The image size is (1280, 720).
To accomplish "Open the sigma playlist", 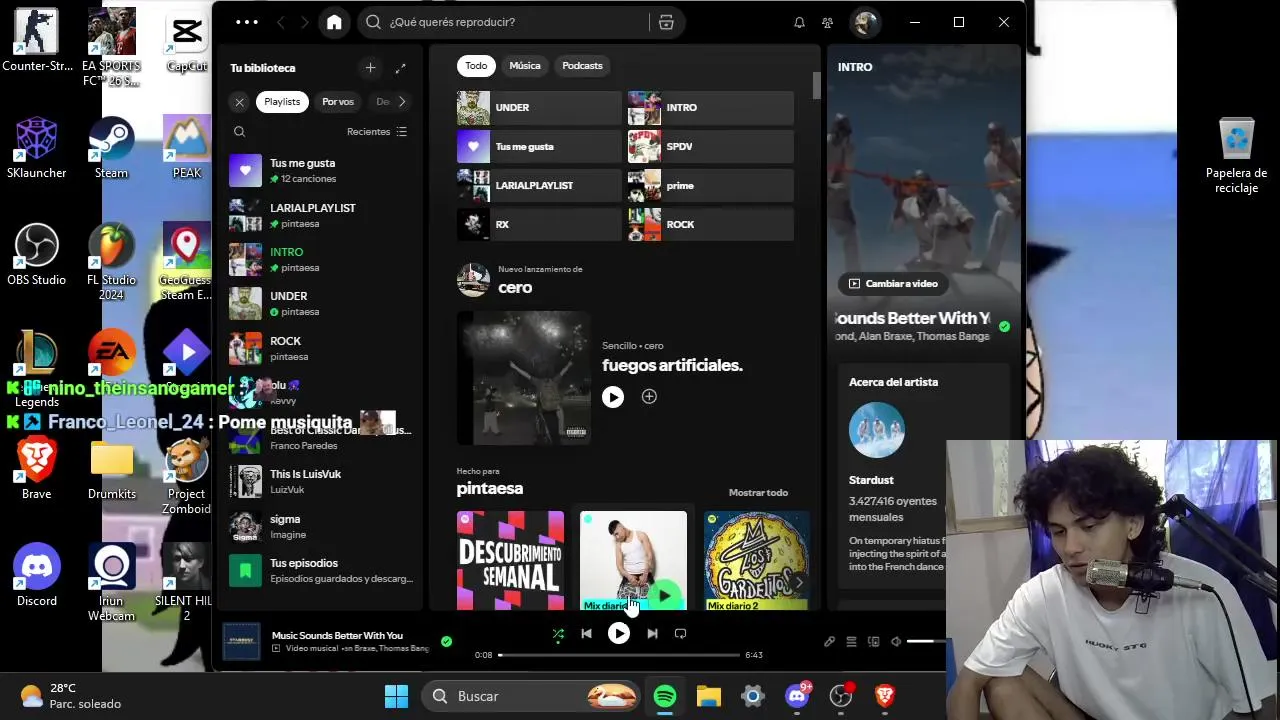I will tap(320, 526).
